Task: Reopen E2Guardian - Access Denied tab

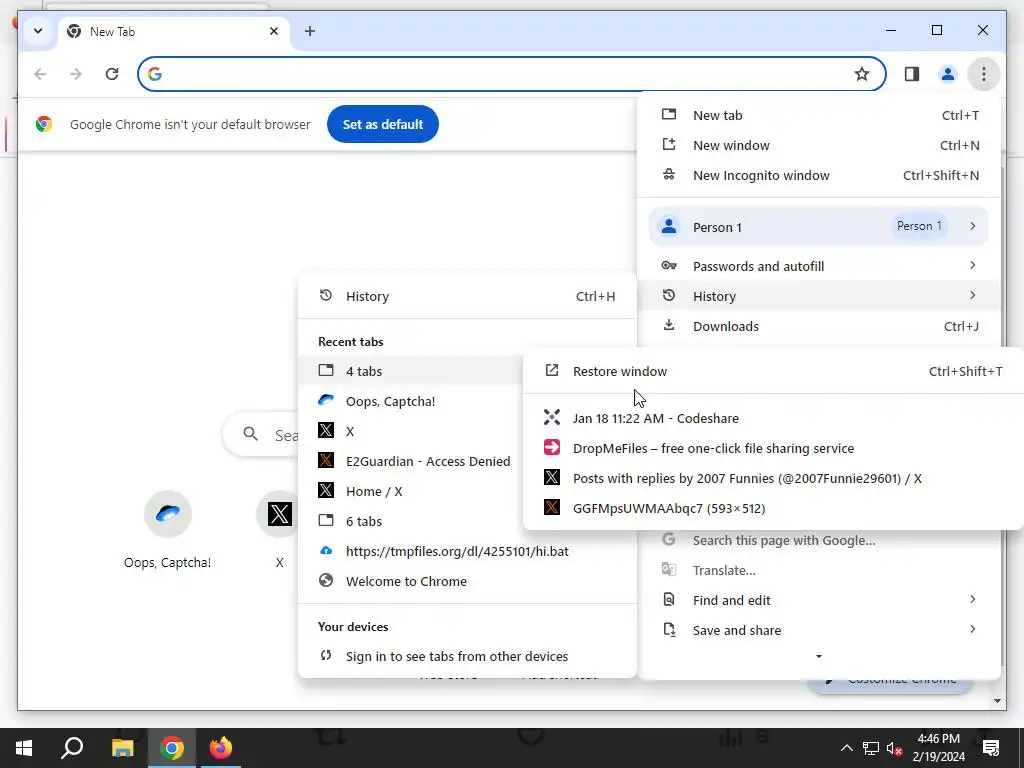Action: tap(410, 461)
